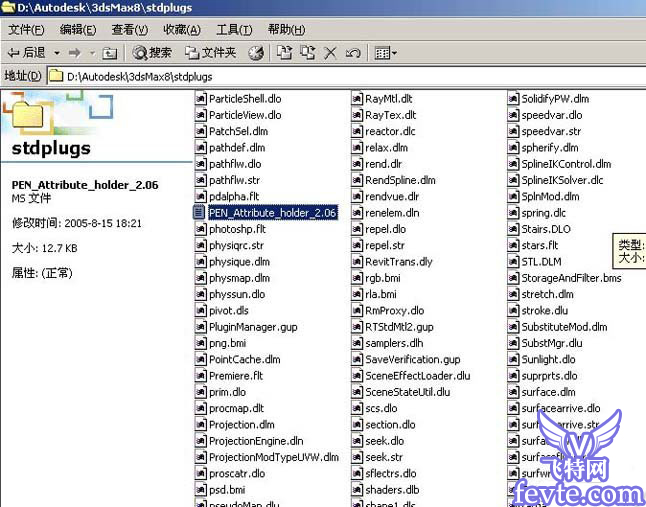
Task: Click the Back arrow toolbar button
Action: coord(27,53)
